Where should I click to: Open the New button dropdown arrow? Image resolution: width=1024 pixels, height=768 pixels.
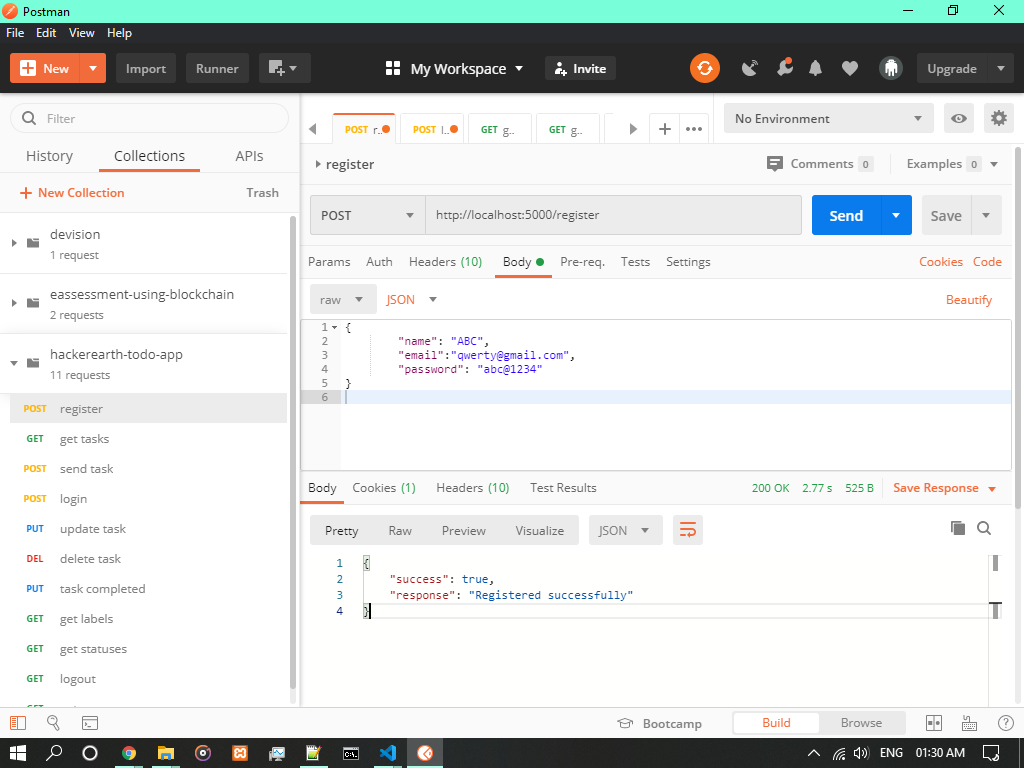click(x=93, y=69)
